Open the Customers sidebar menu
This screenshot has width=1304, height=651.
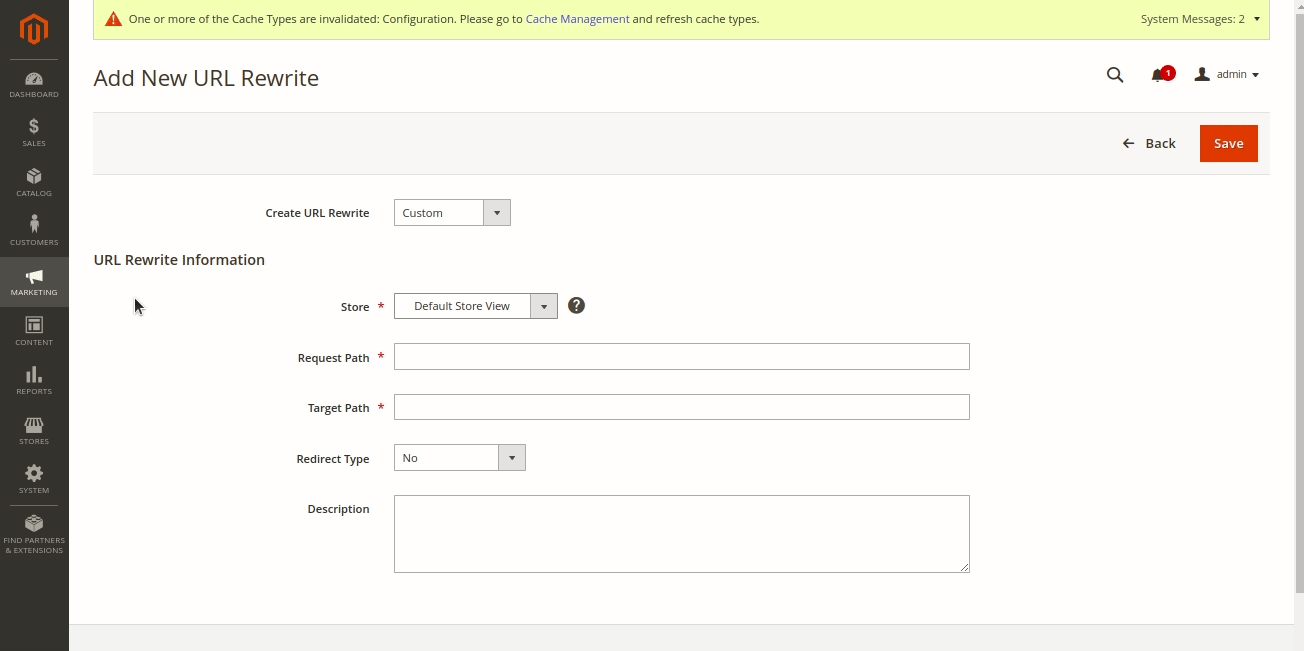tap(34, 232)
